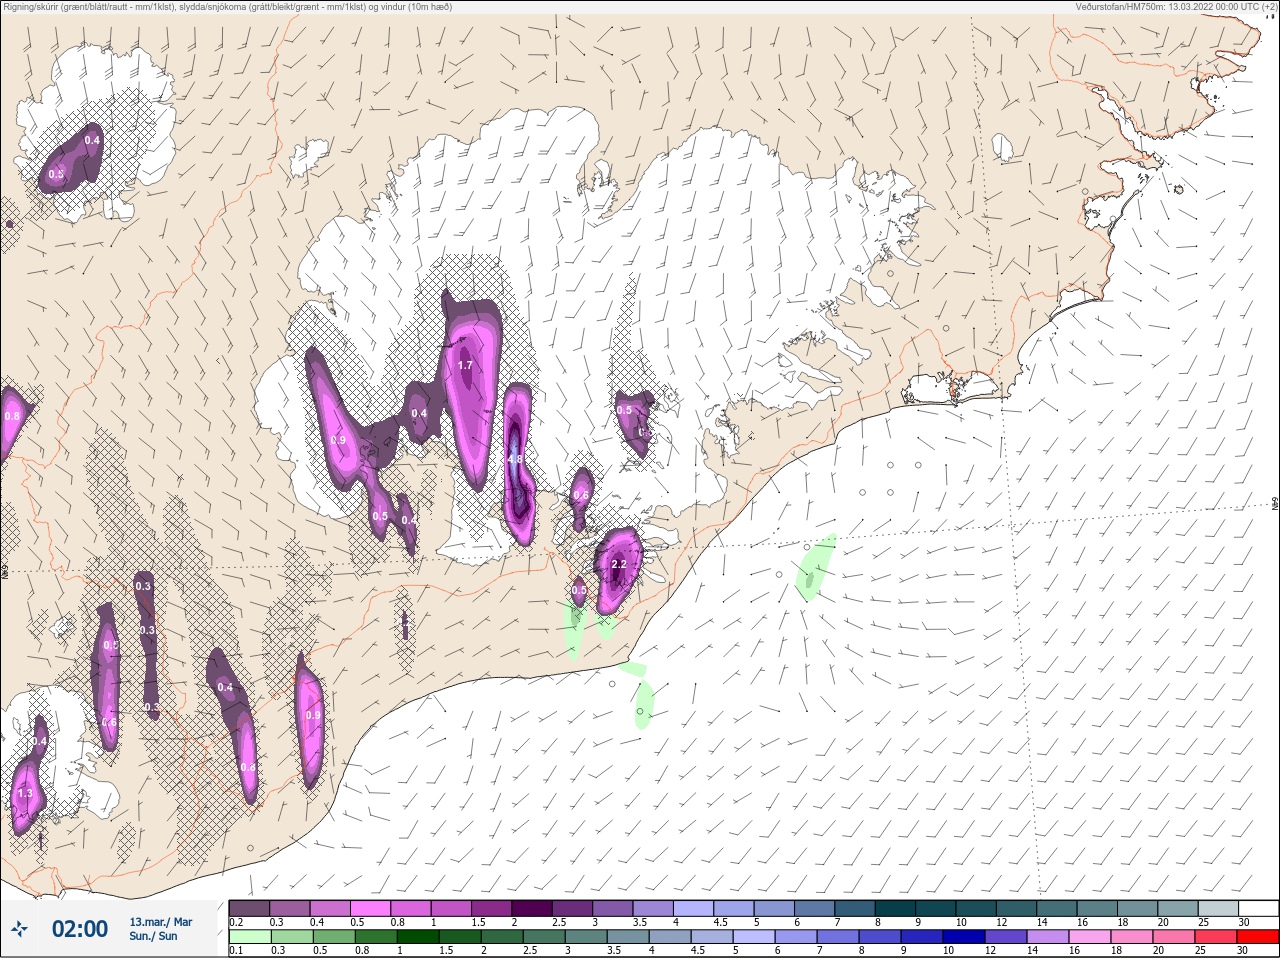Click the '0.2' label on the upper legend
1280x958 pixels.
pos(236,922)
